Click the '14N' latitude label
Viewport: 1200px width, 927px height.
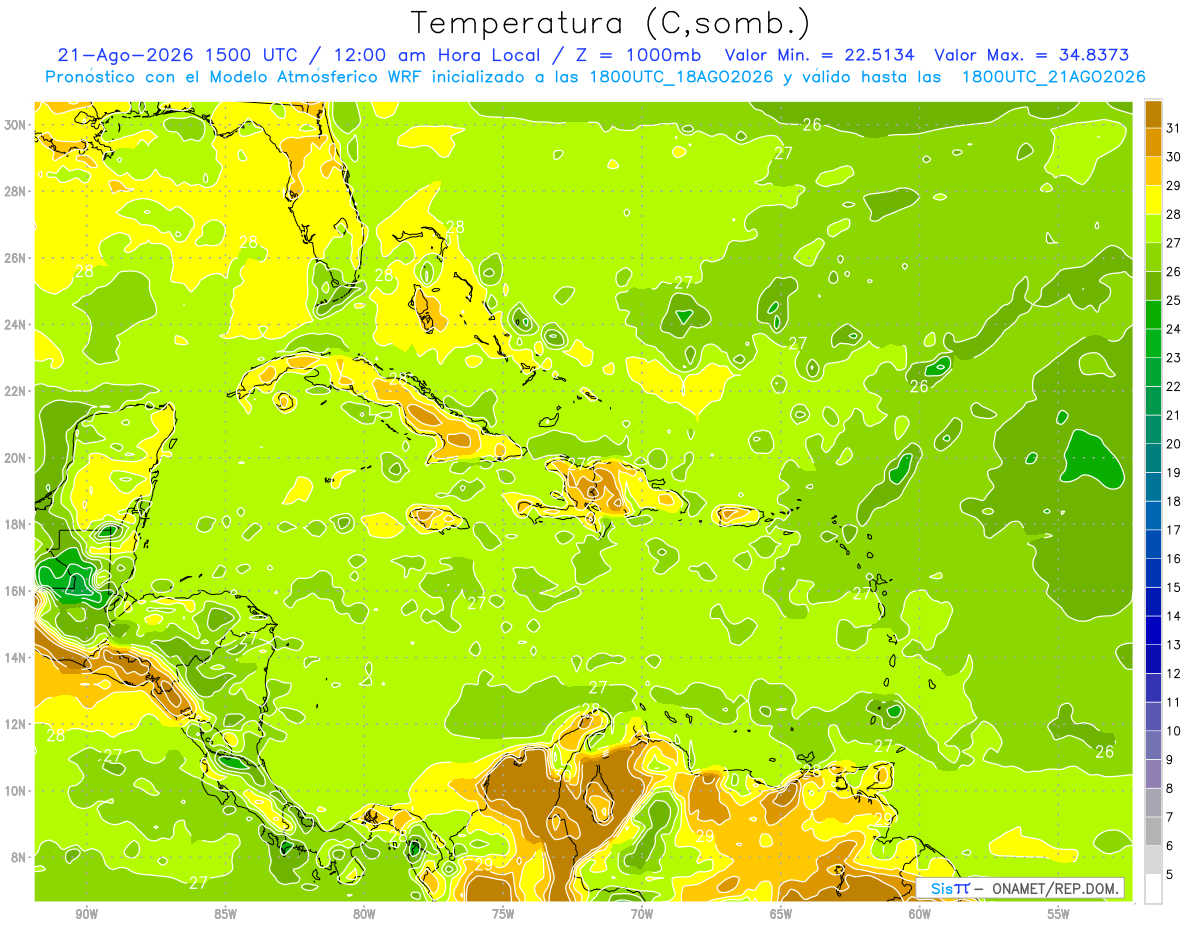16,657
